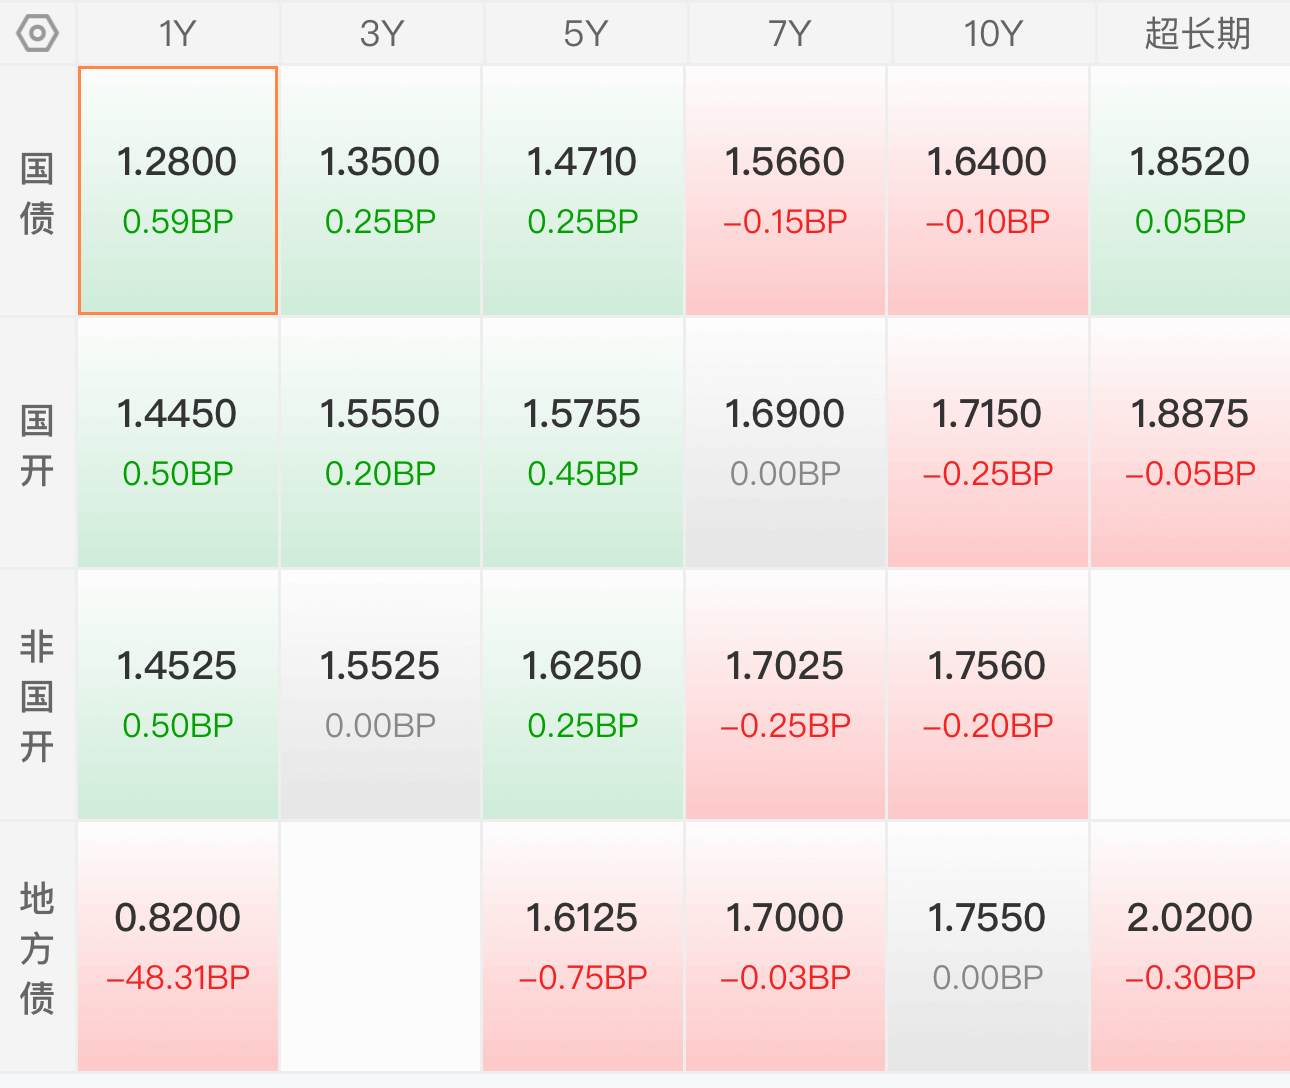Select the 超长期 column header
The width and height of the screenshot is (1290, 1088).
[x=1195, y=34]
